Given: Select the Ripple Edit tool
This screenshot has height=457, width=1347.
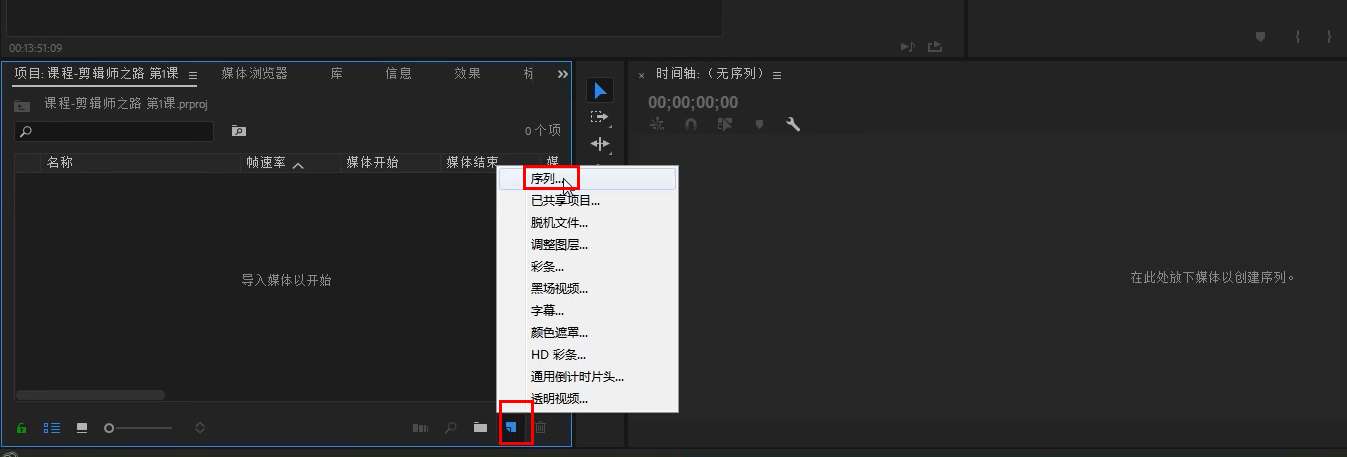Looking at the screenshot, I should [599, 144].
